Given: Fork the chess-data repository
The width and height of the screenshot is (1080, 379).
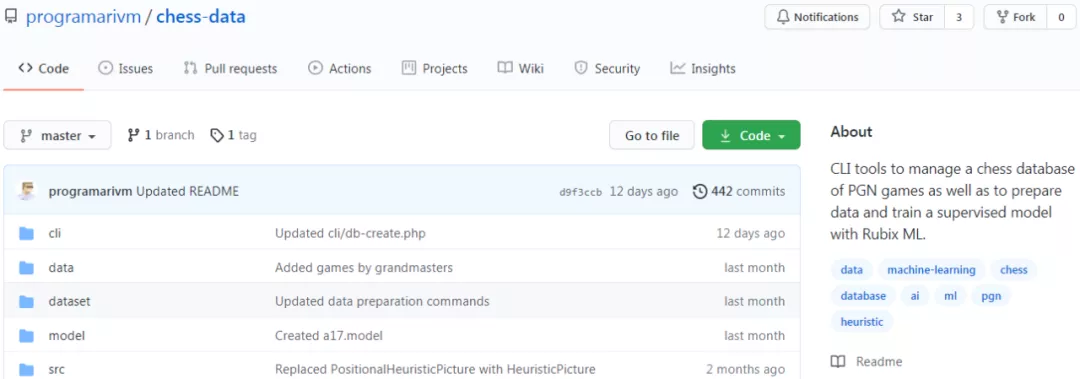Looking at the screenshot, I should pyautogui.click(x=1015, y=17).
